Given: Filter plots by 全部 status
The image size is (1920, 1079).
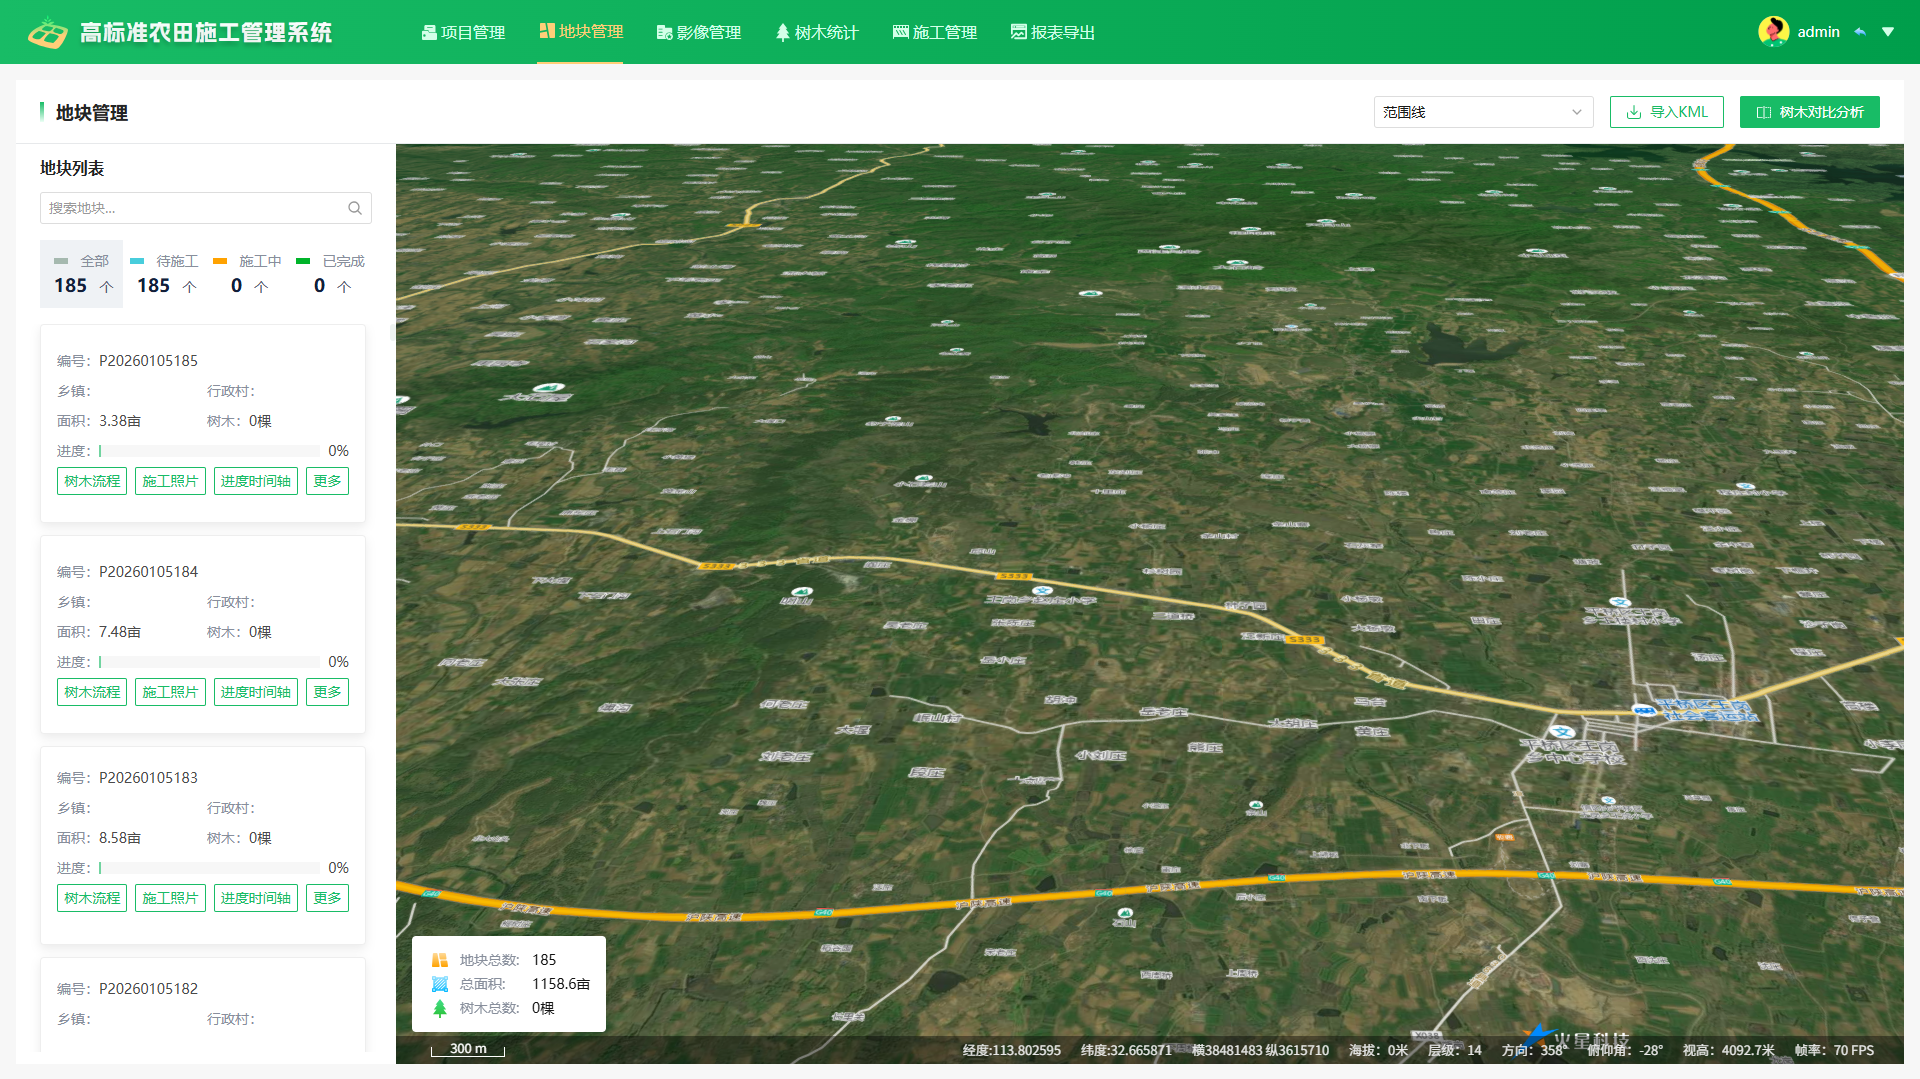Looking at the screenshot, I should coord(82,273).
